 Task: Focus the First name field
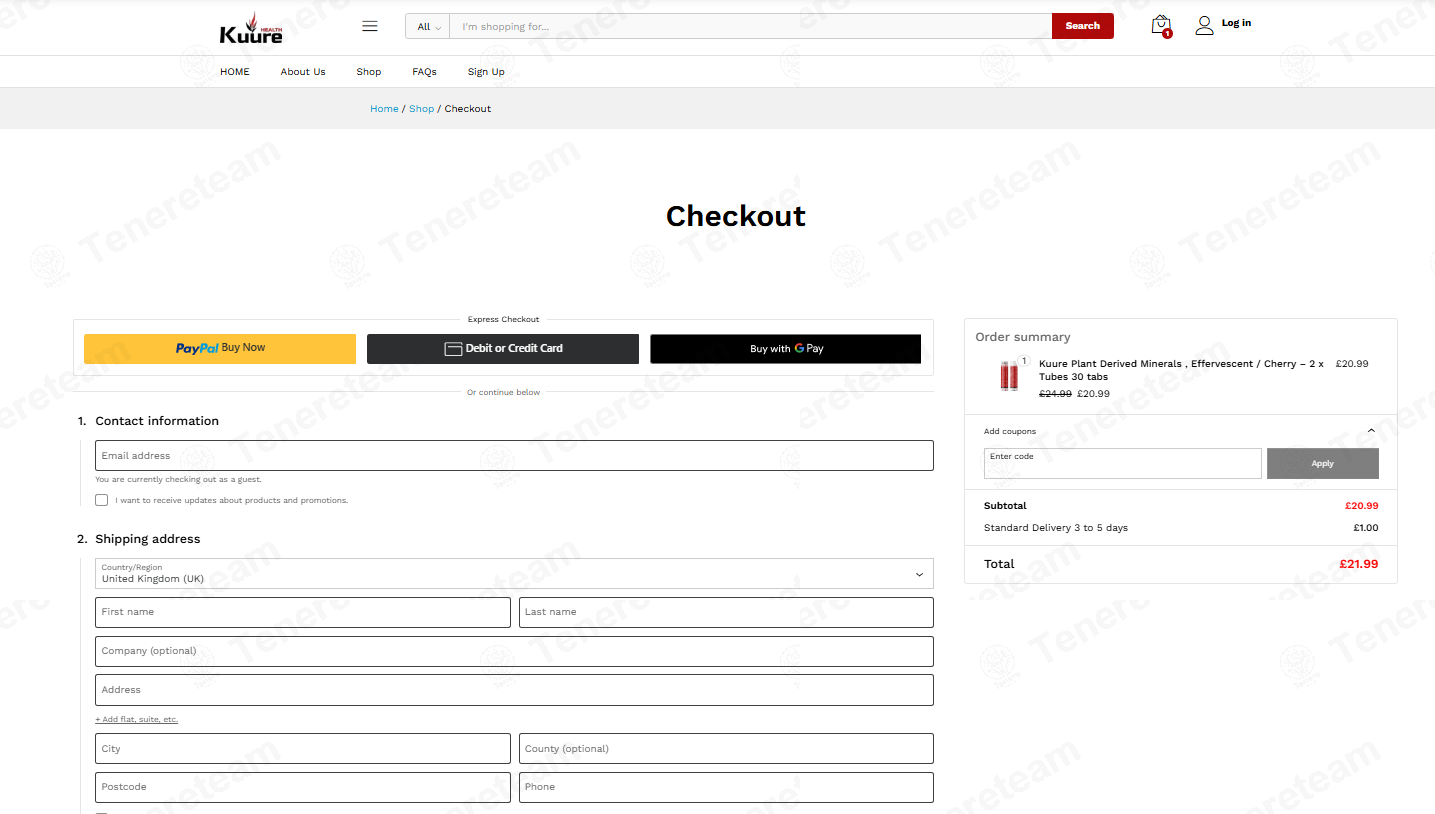pos(303,612)
